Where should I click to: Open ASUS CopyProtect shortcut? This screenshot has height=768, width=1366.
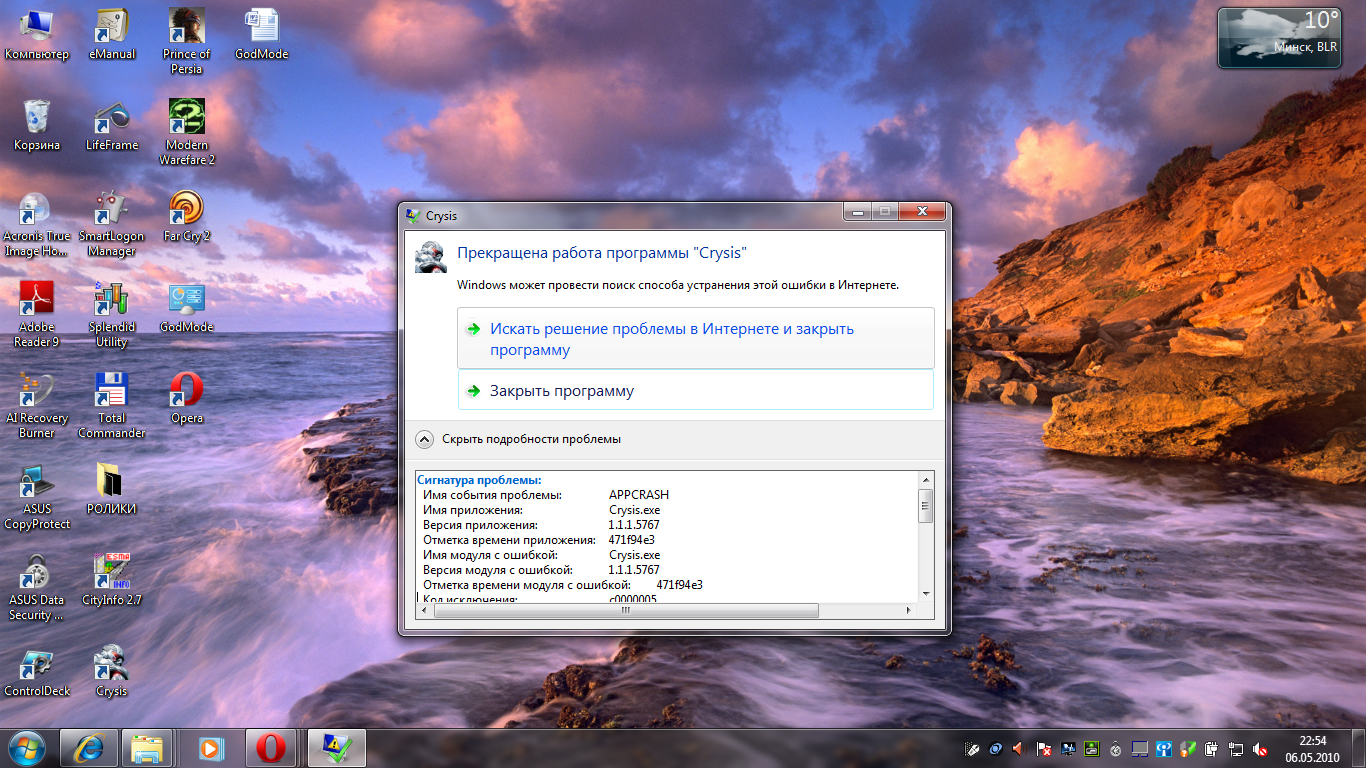coord(37,497)
